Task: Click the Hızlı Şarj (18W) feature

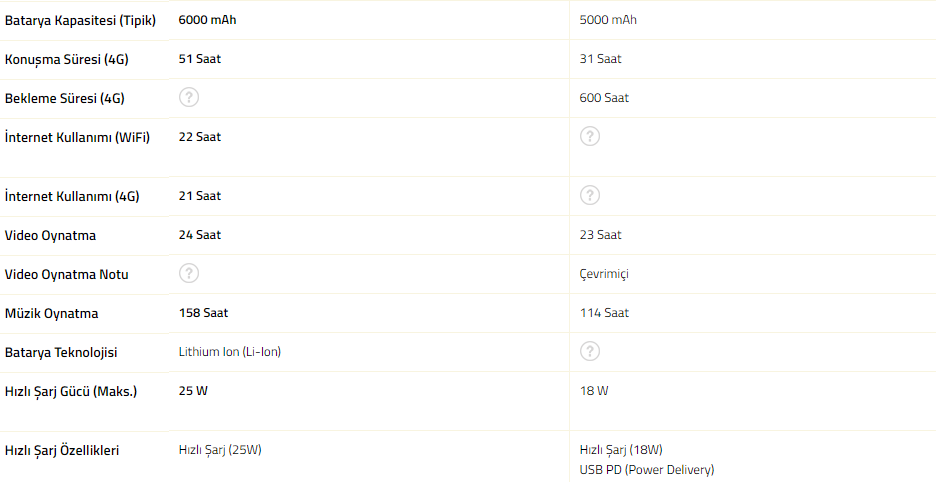Action: 621,450
